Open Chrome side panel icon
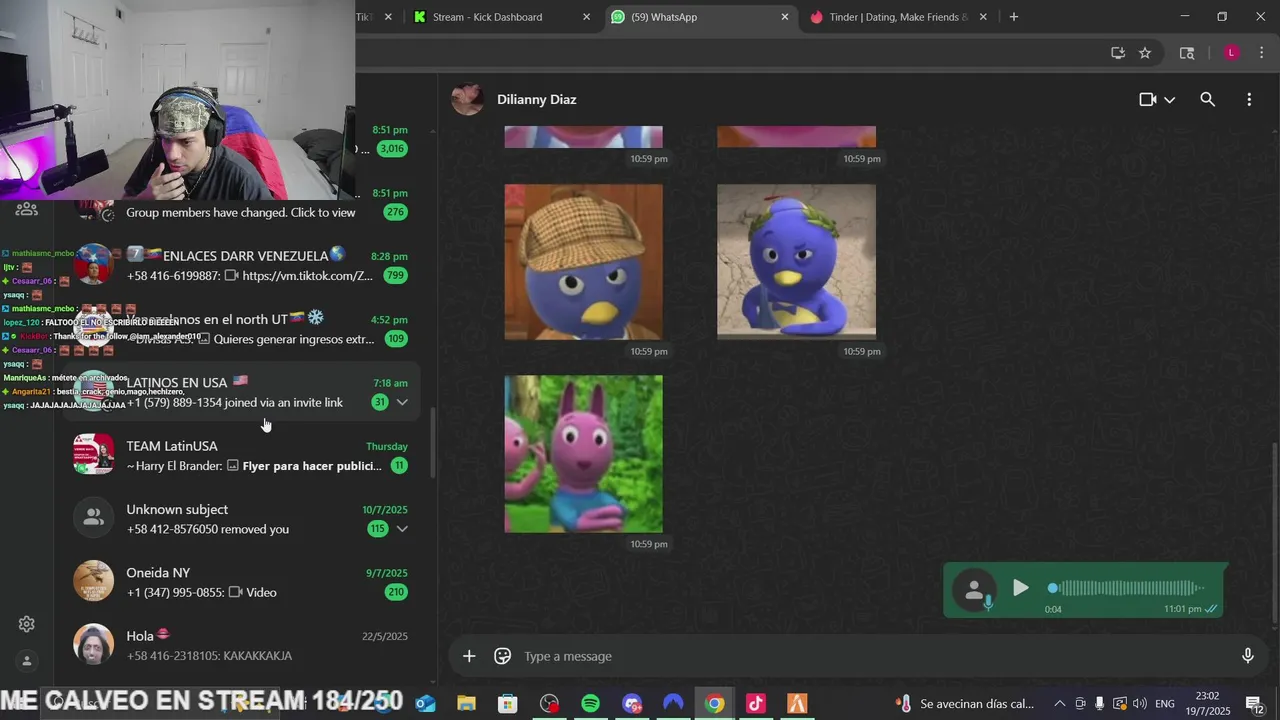Viewport: 1280px width, 720px height. (x=1187, y=53)
